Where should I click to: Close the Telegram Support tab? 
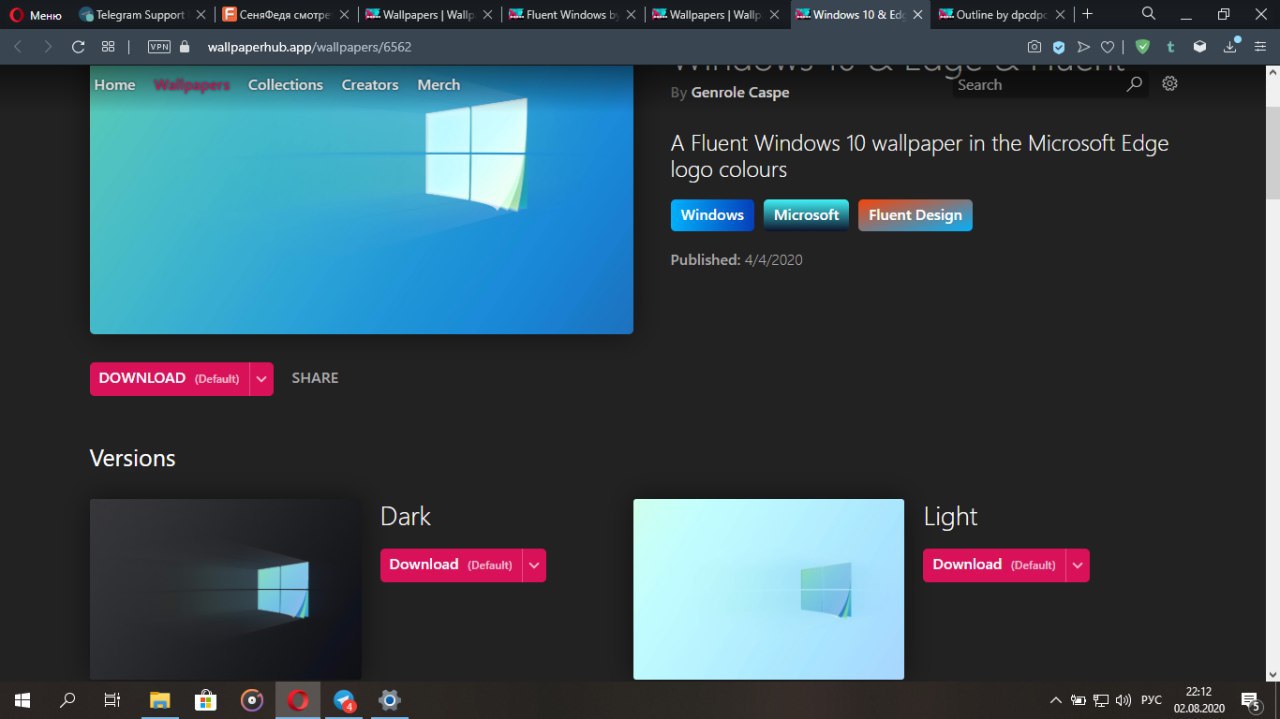point(201,15)
